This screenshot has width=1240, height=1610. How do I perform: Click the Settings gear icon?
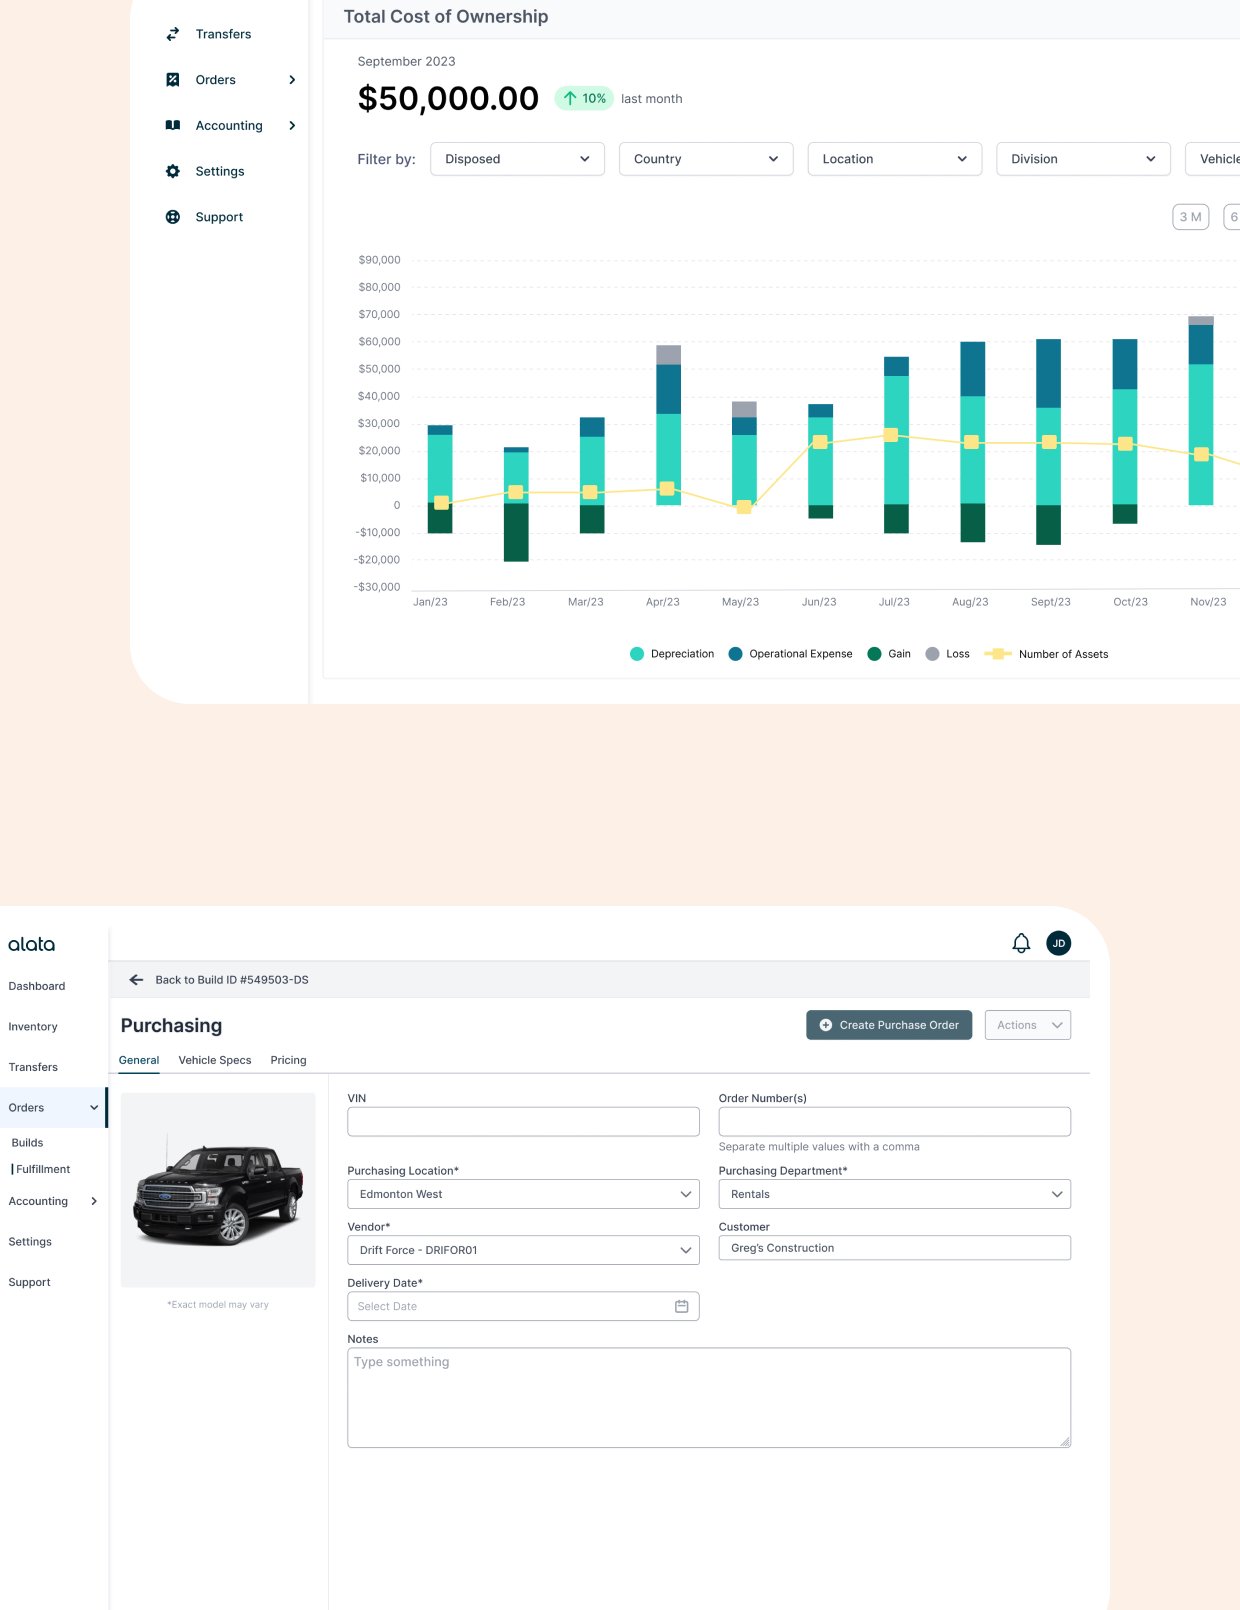coord(173,171)
